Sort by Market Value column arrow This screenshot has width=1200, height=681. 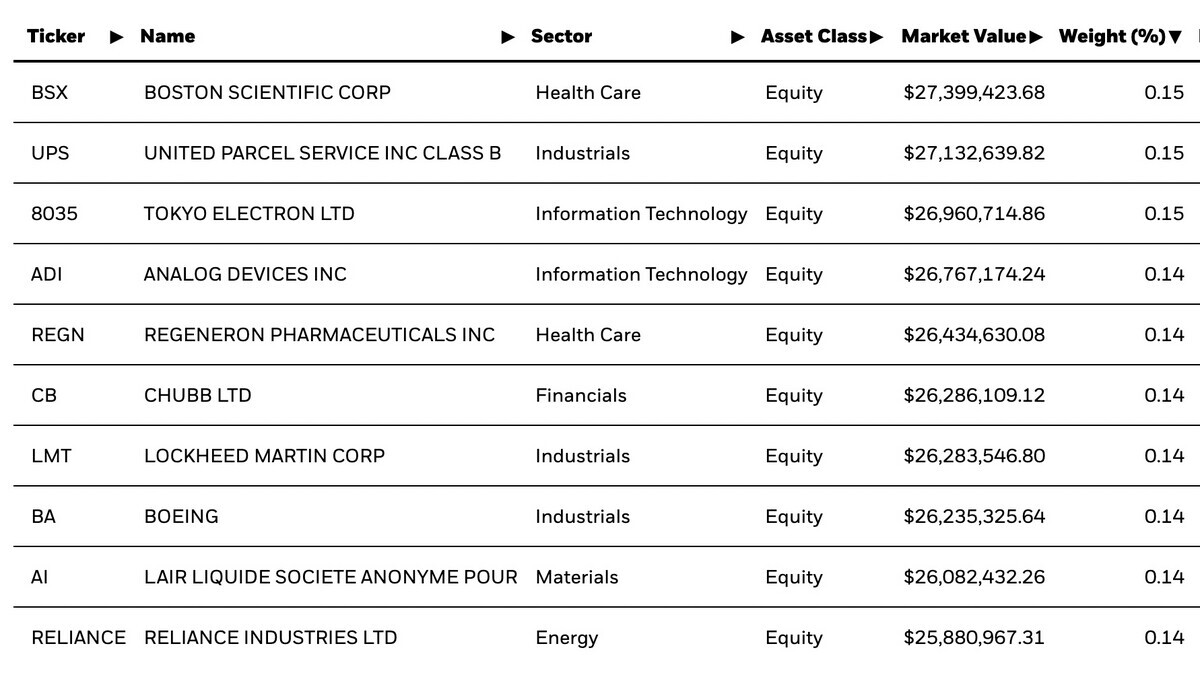click(x=1036, y=37)
